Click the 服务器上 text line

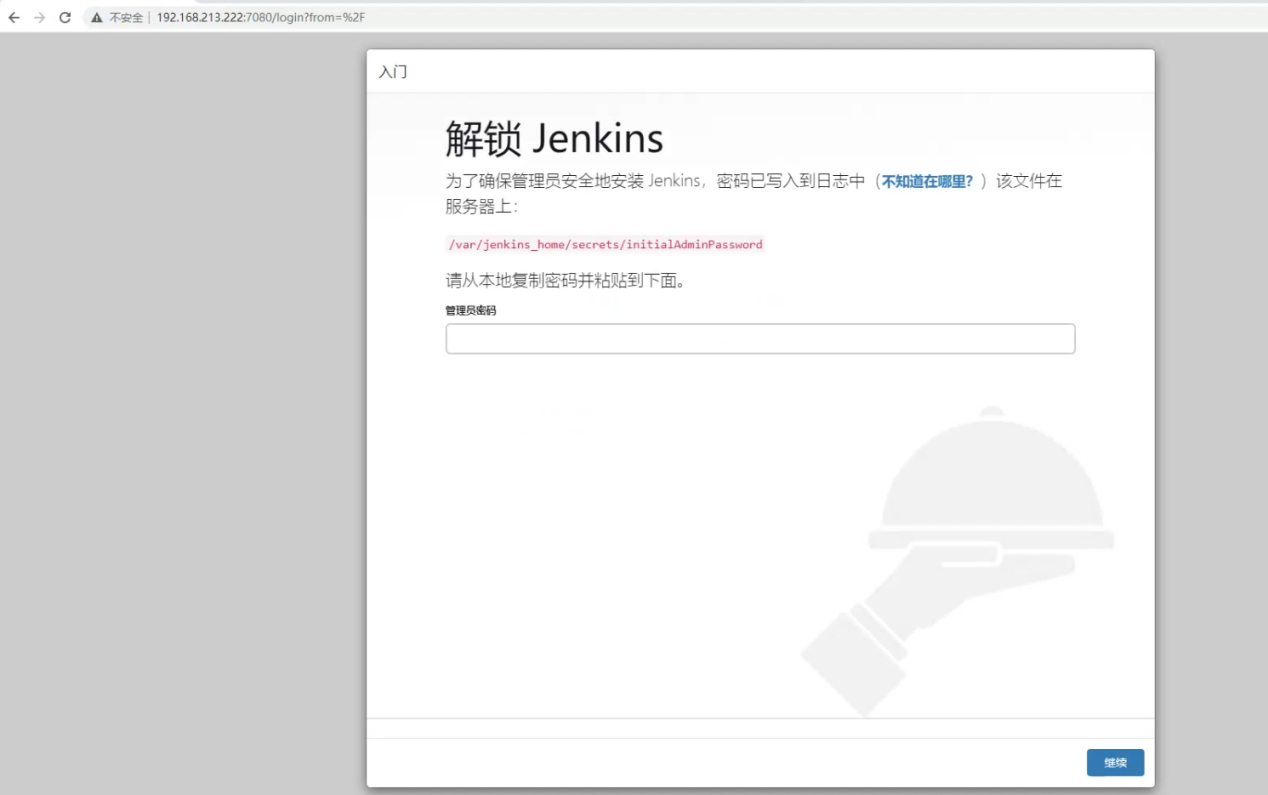coord(482,207)
